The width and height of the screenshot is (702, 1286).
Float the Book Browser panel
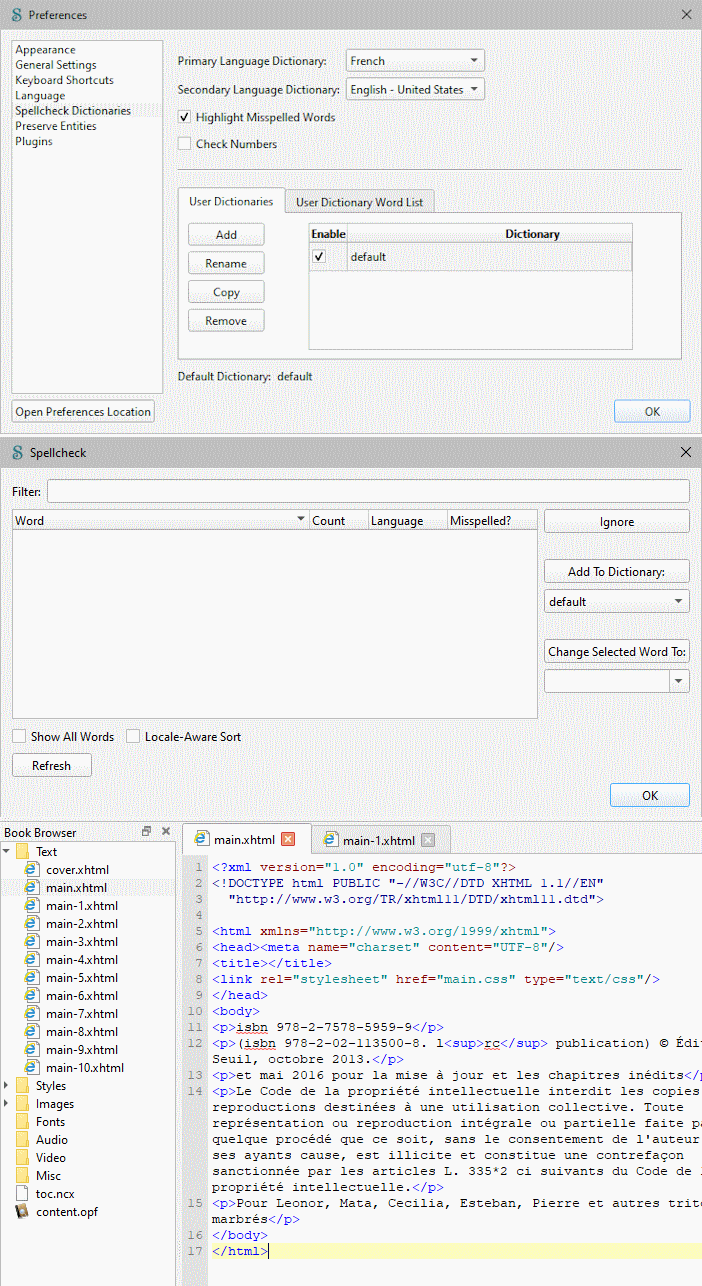pyautogui.click(x=146, y=832)
